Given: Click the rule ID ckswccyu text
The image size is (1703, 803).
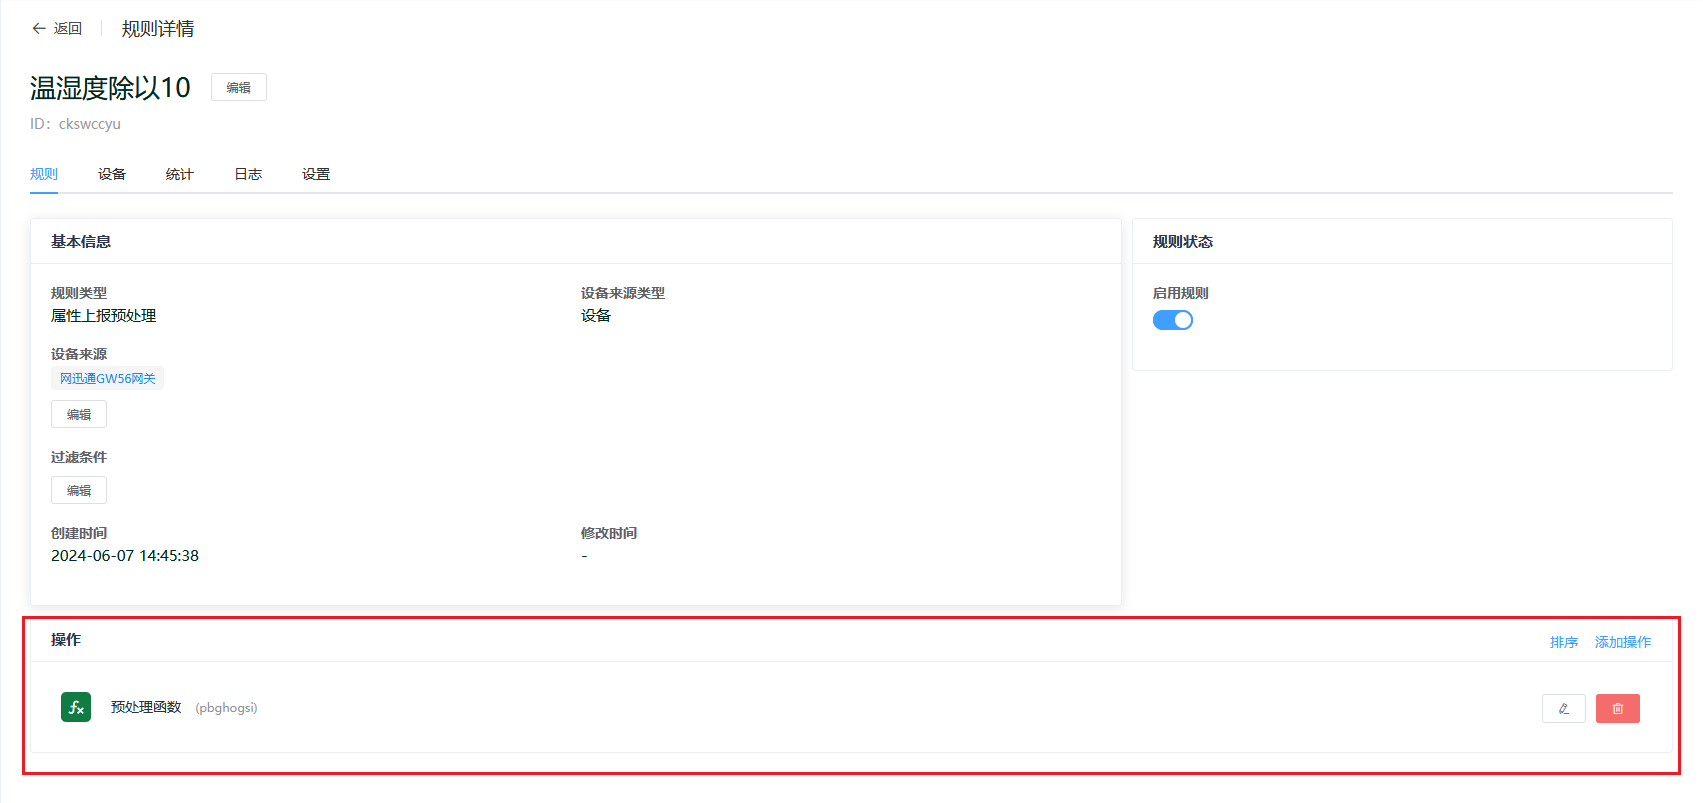Looking at the screenshot, I should tap(89, 124).
